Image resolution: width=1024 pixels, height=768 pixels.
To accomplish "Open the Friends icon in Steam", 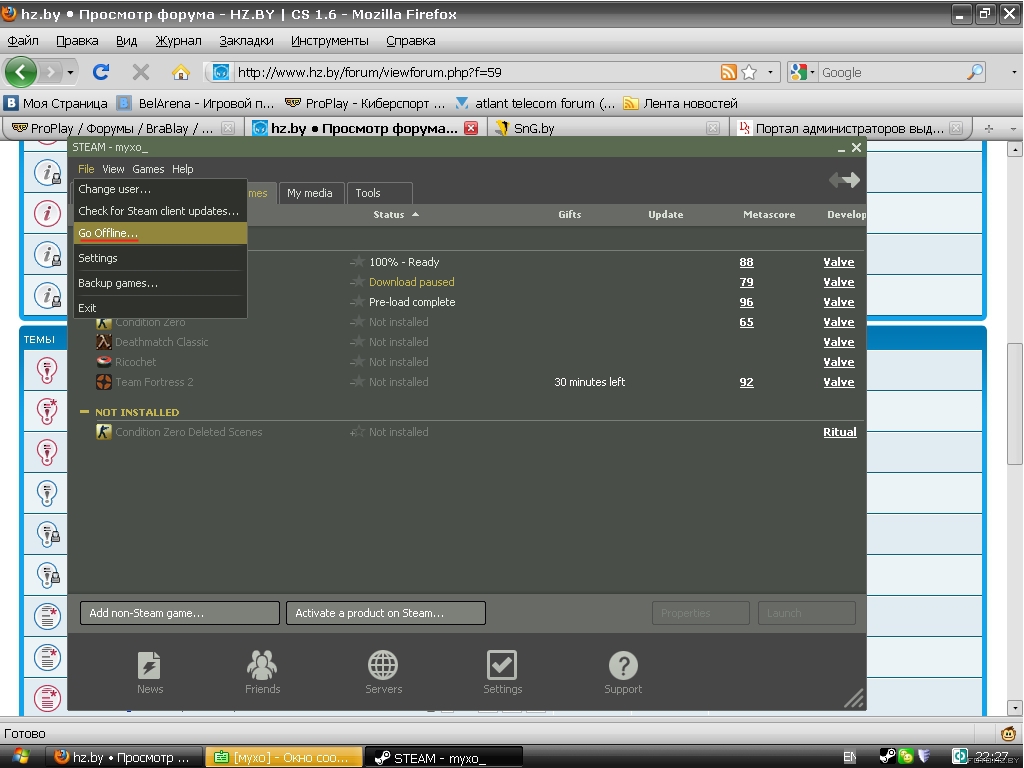I will click(263, 673).
